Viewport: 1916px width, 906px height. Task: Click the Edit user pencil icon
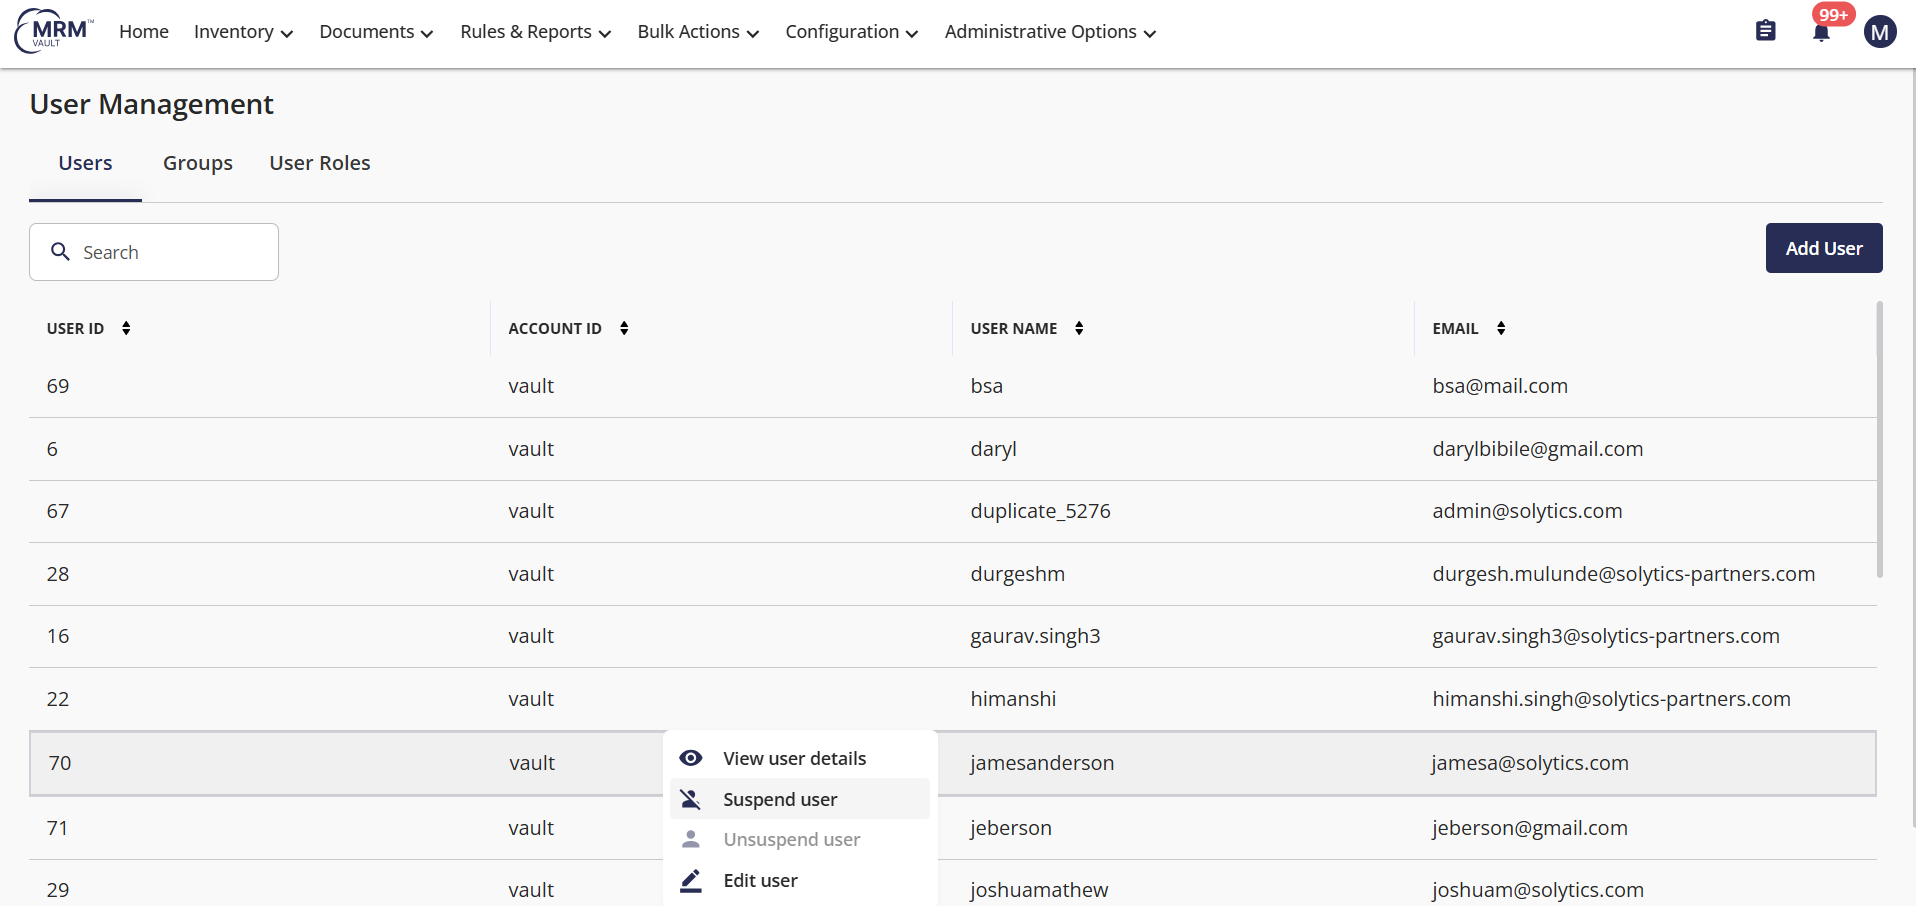click(691, 880)
